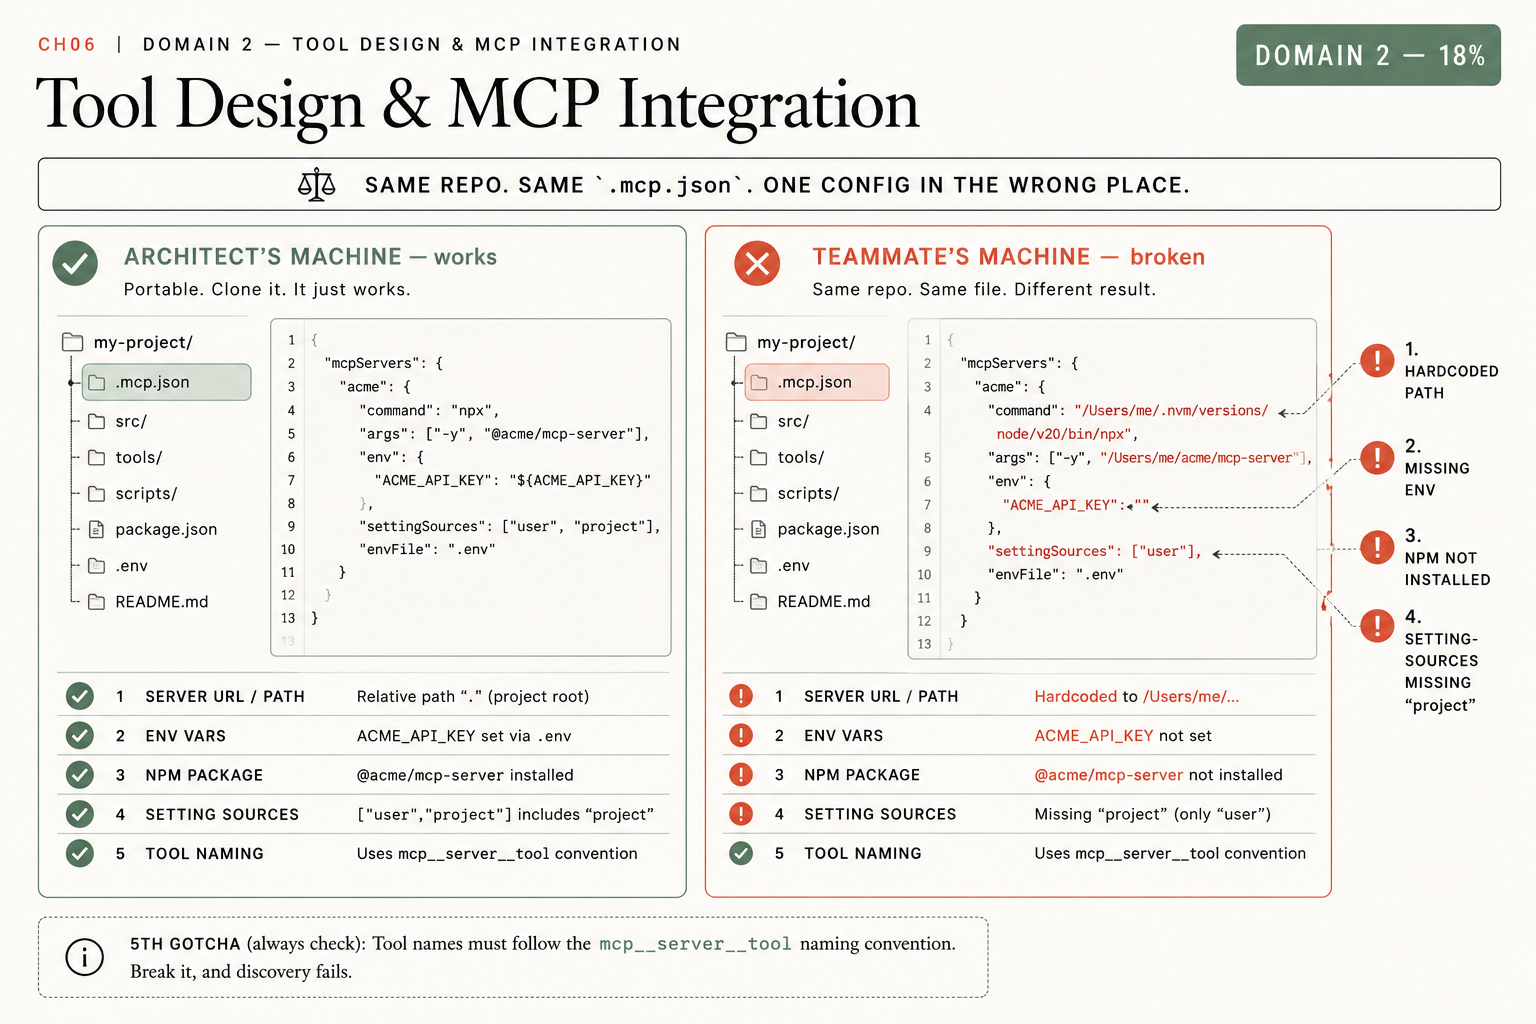Click the my-project folder icon in teammate tree
This screenshot has width=1536, height=1024.
(x=736, y=342)
